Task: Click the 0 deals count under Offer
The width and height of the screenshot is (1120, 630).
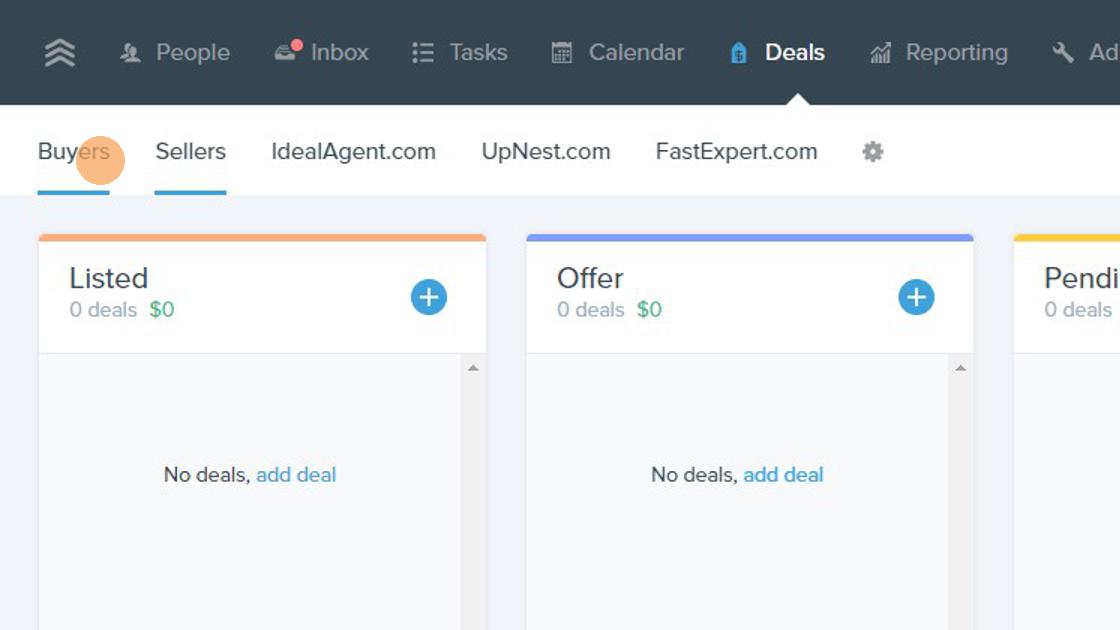Action: click(x=591, y=310)
